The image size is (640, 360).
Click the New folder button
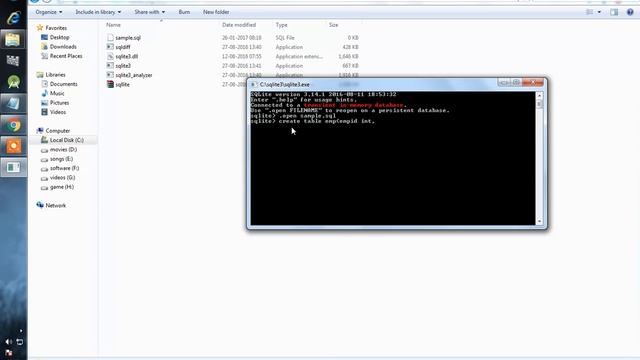click(x=216, y=12)
